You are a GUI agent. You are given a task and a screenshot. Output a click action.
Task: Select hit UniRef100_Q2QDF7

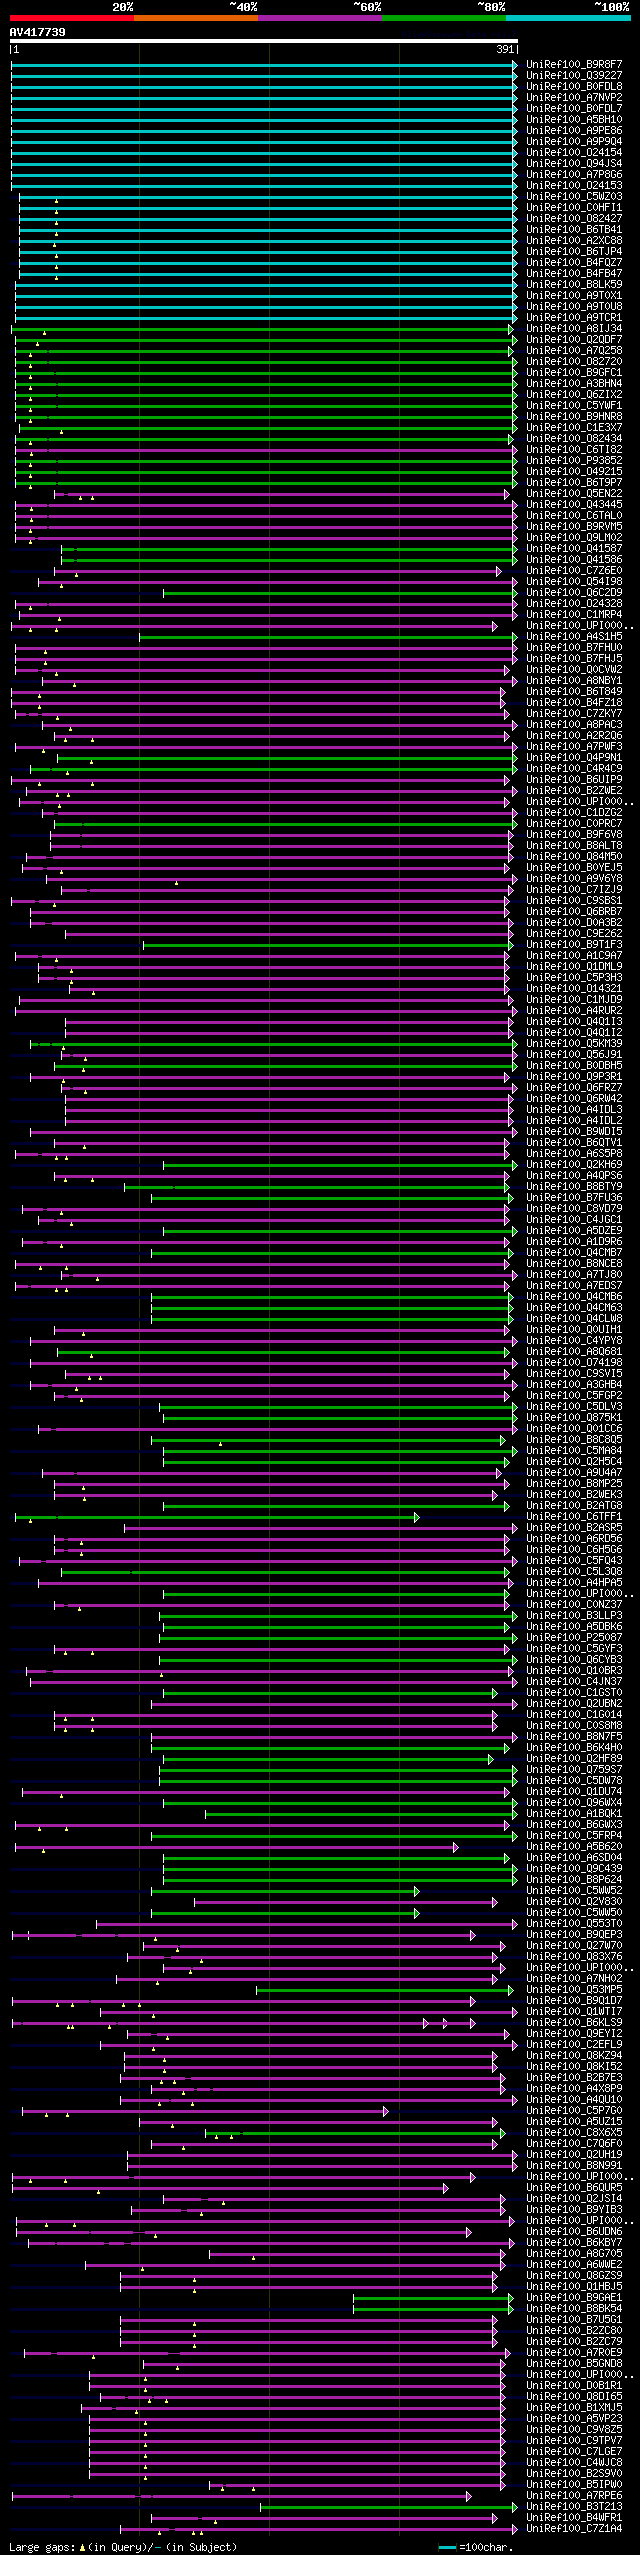coord(574,340)
